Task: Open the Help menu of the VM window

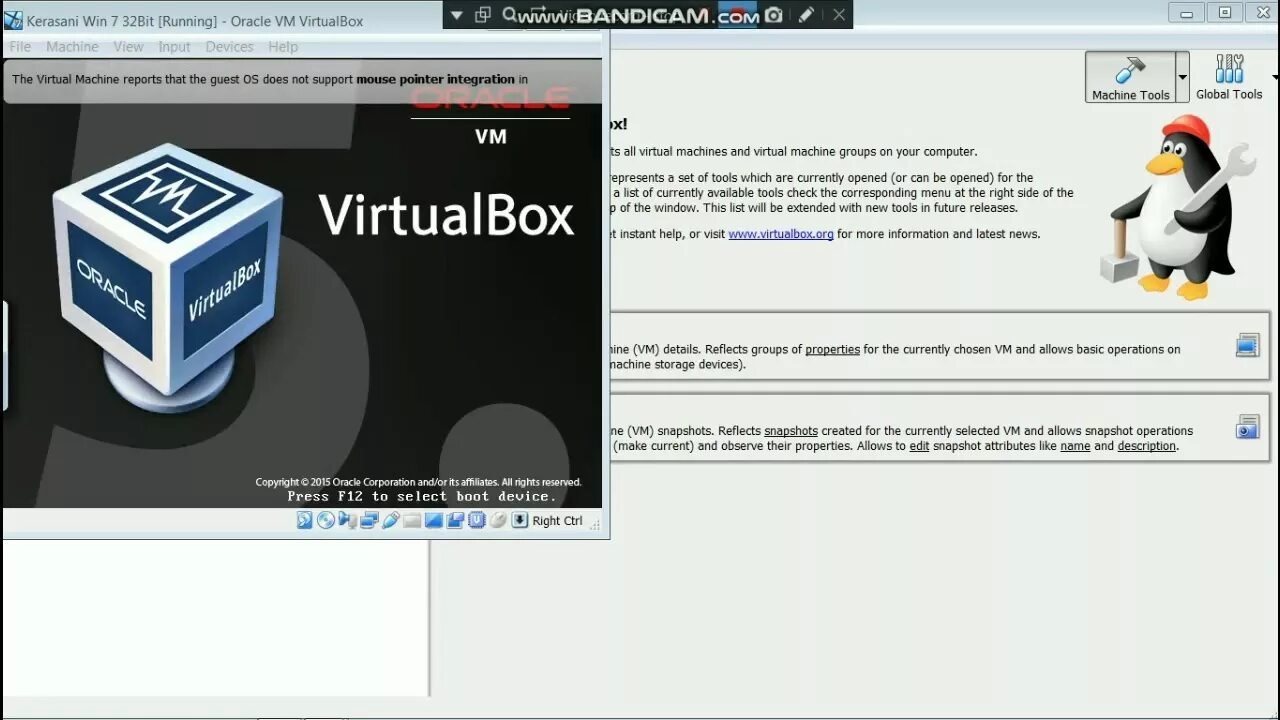Action: (283, 47)
